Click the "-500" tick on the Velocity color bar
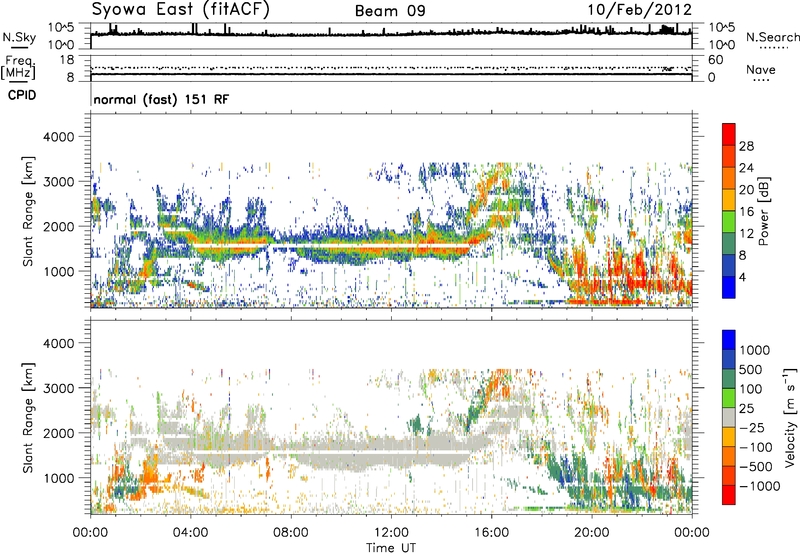Screen dimensions: 800x554 tap(756, 467)
